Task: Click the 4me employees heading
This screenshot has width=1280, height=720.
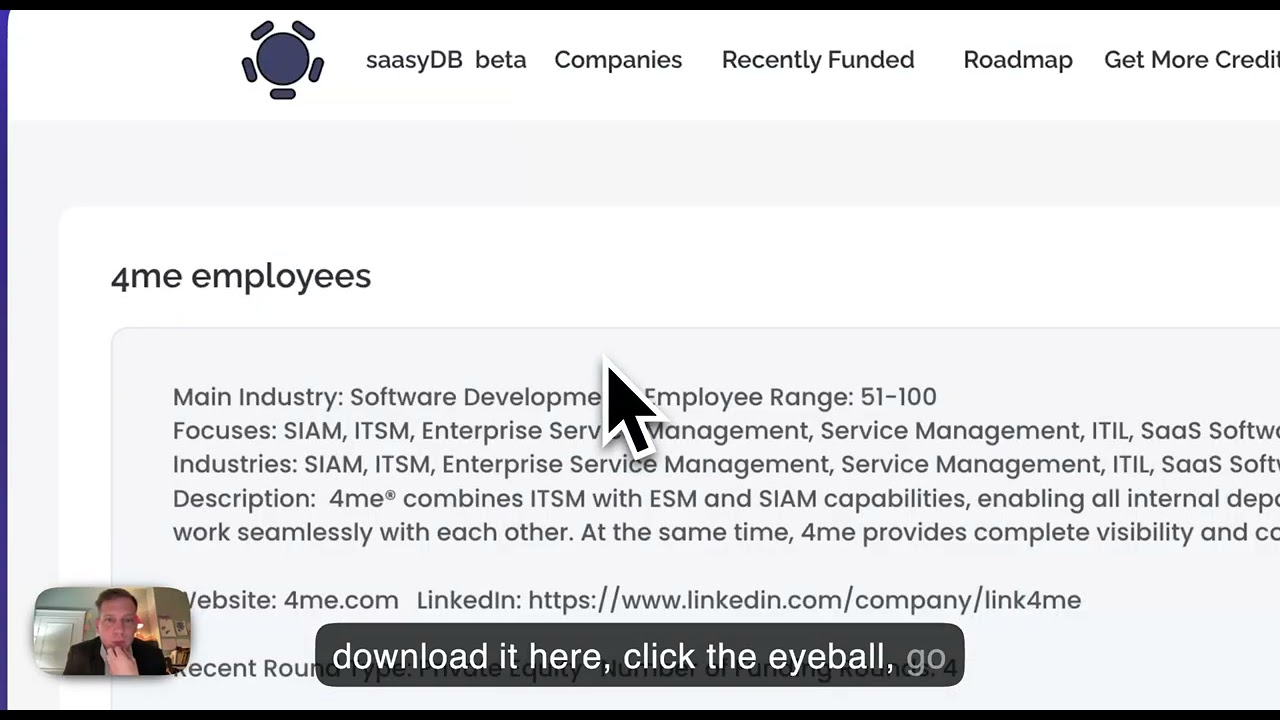Action: (241, 277)
